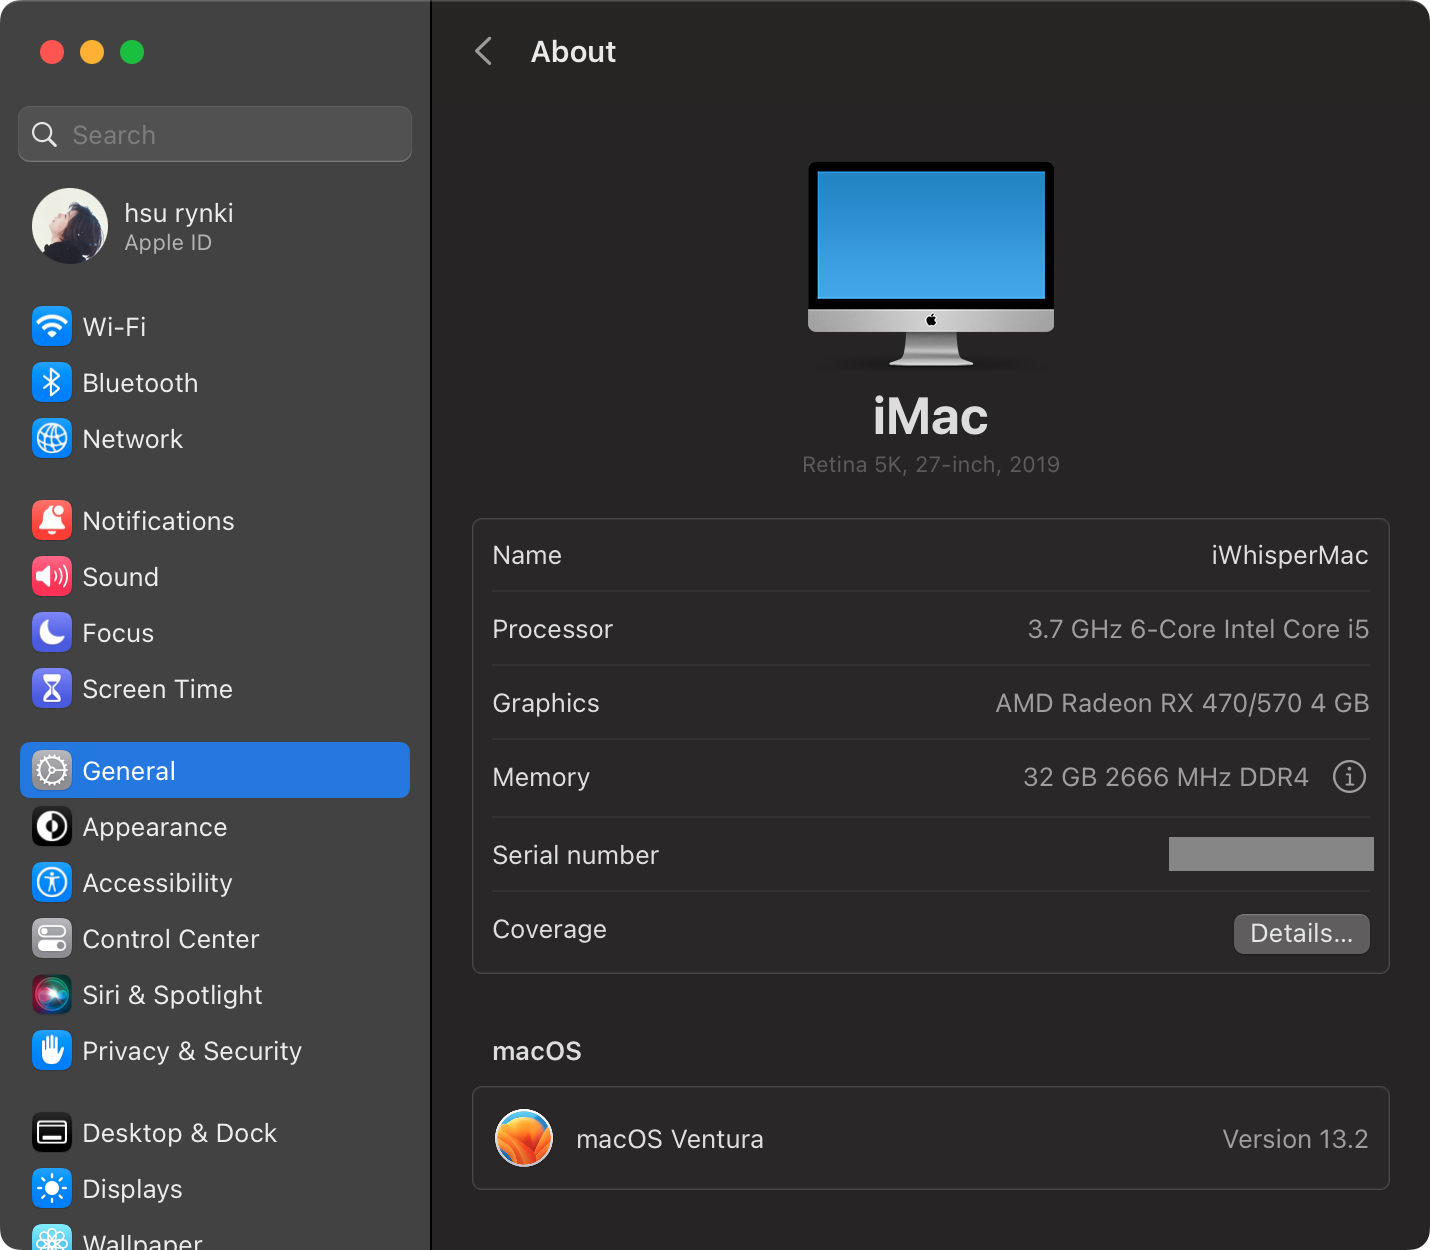Click the Network globe icon
The image size is (1430, 1250).
pos(52,438)
